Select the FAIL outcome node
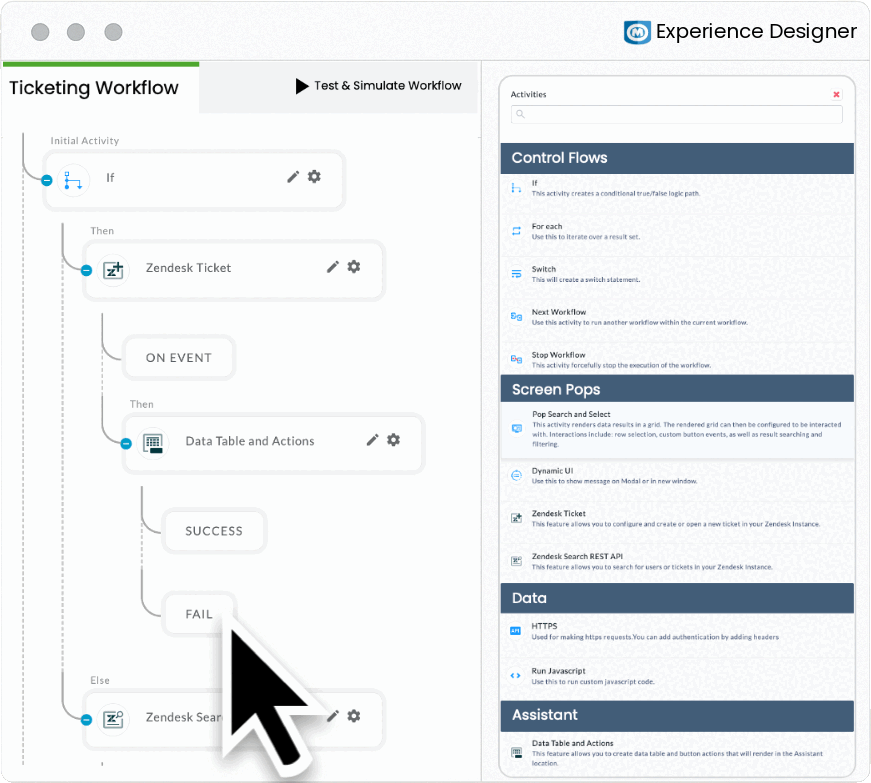871x783 pixels. tap(199, 615)
